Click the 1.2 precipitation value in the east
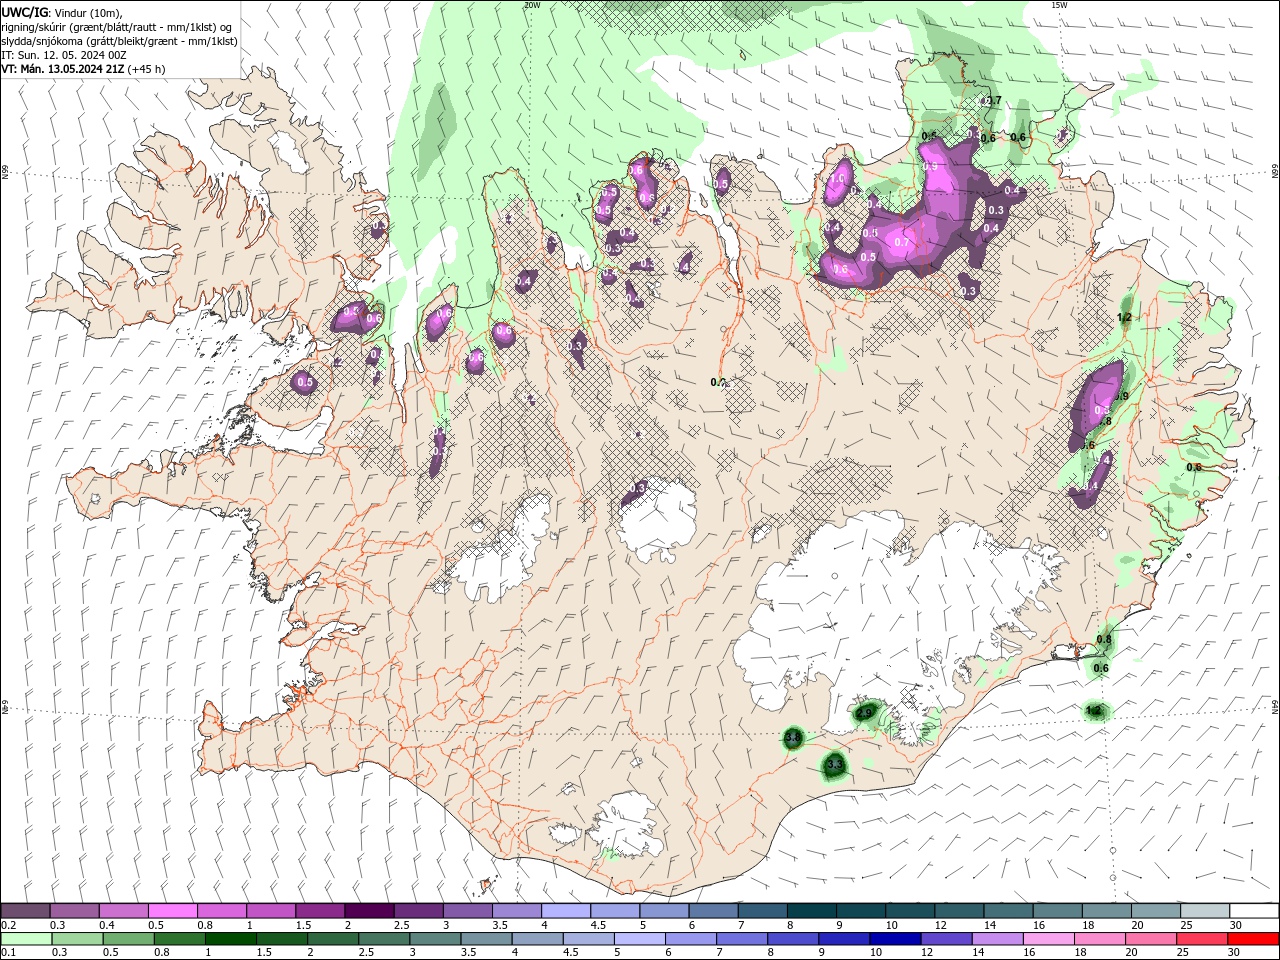The width and height of the screenshot is (1280, 960). pos(1124,318)
